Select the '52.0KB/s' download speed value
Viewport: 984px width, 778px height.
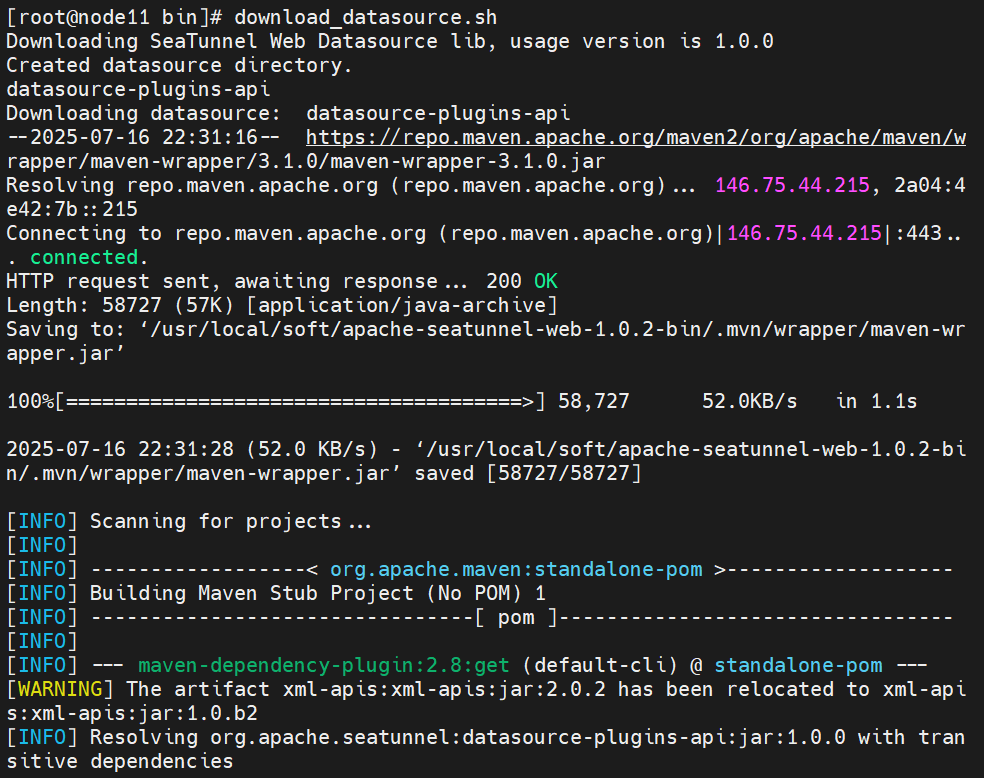point(749,402)
